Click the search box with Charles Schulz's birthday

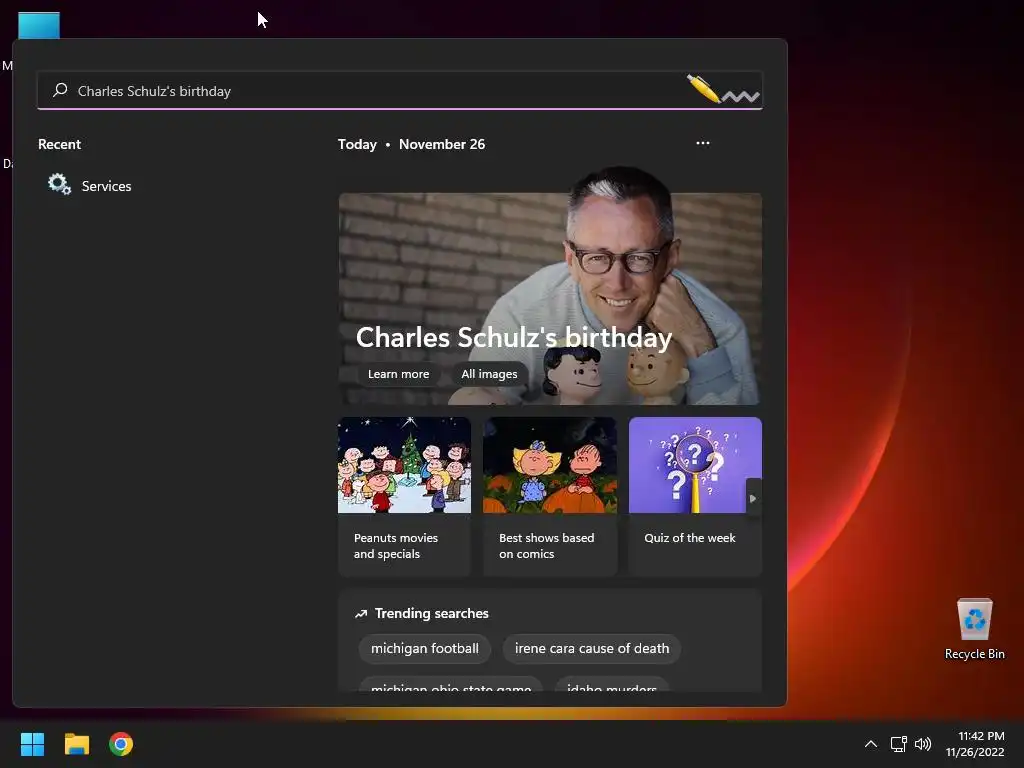click(400, 91)
